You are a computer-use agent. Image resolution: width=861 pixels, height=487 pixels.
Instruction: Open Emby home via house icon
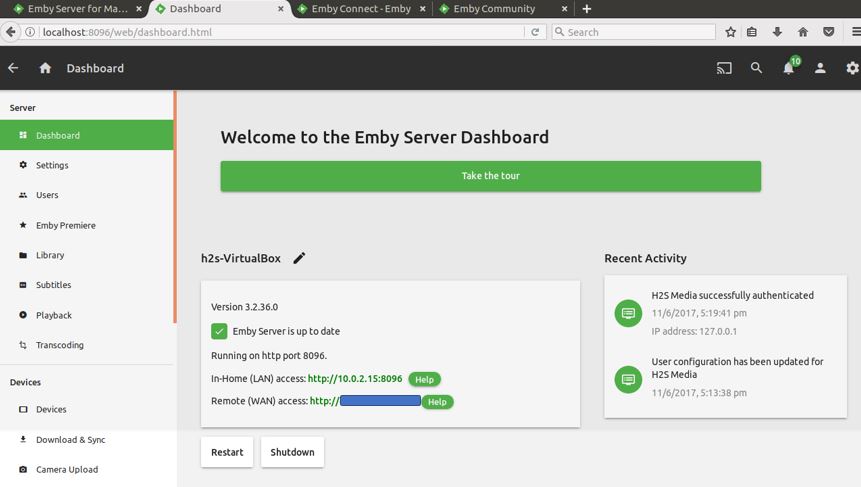tap(45, 68)
